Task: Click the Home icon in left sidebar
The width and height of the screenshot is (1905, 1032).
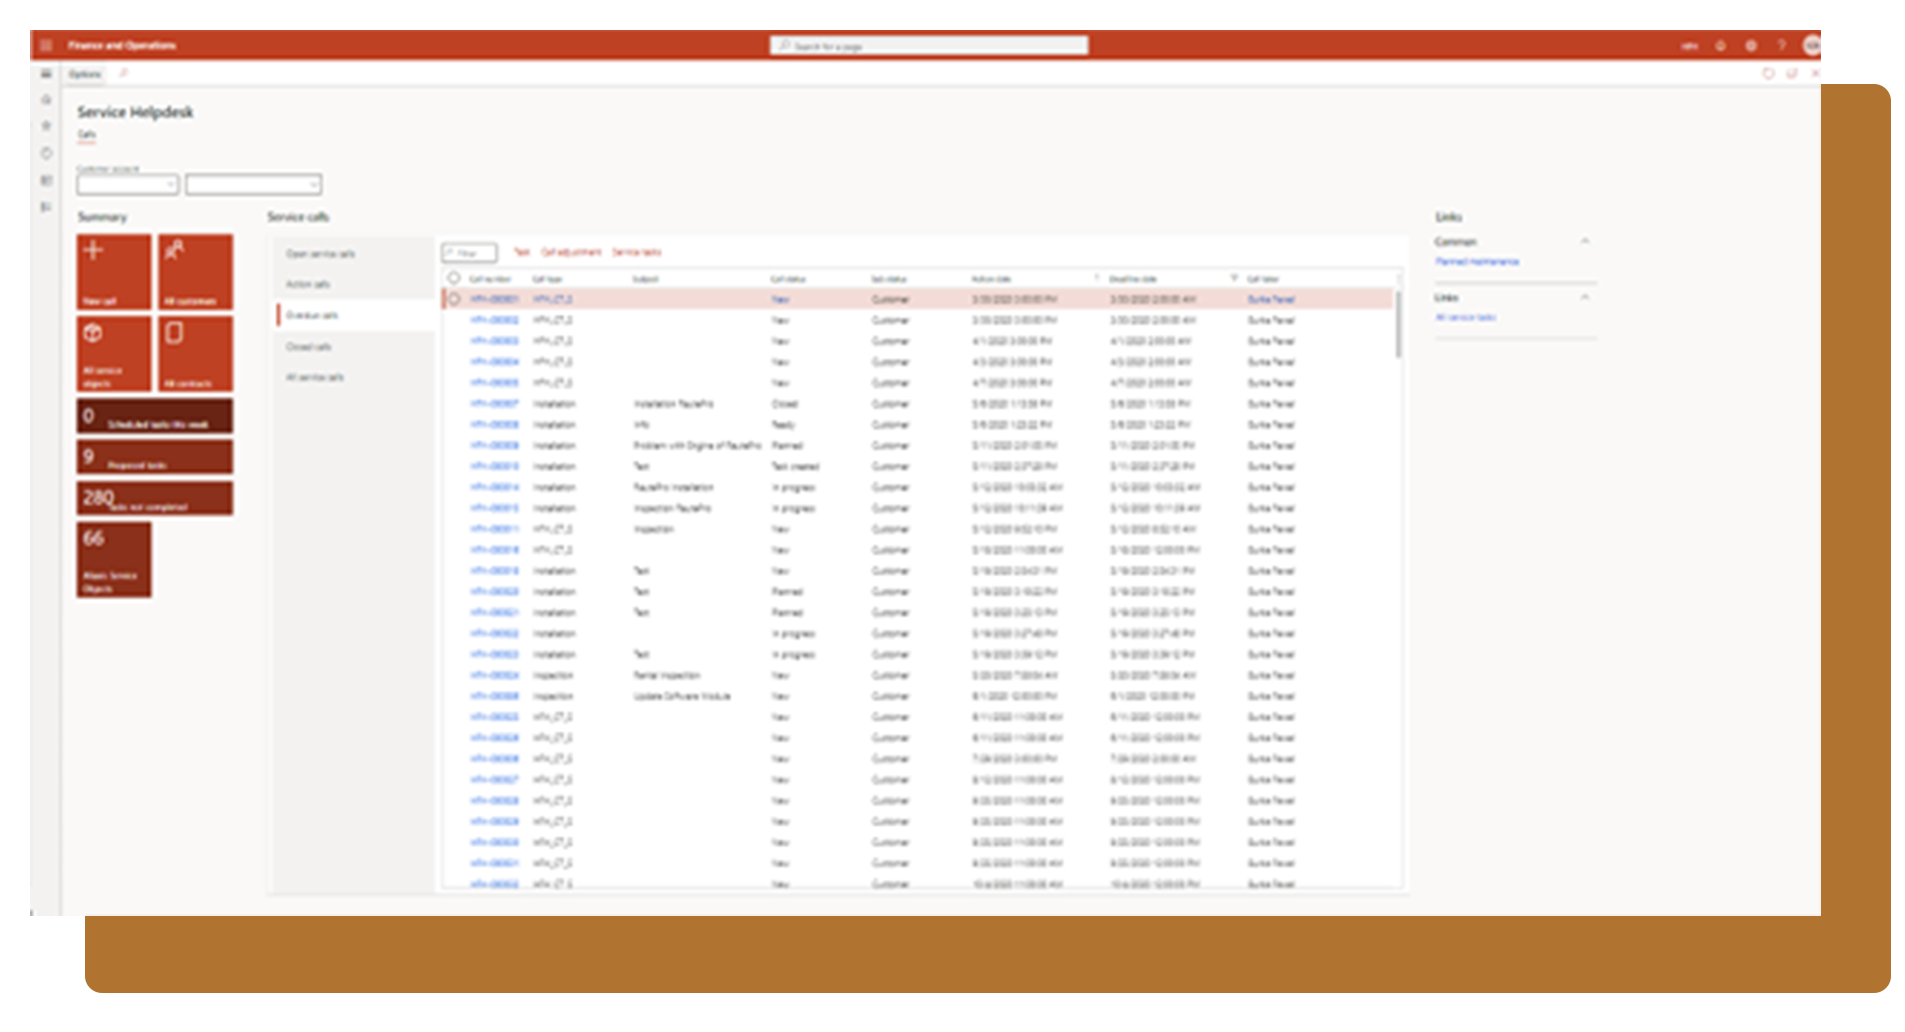Action: 46,100
